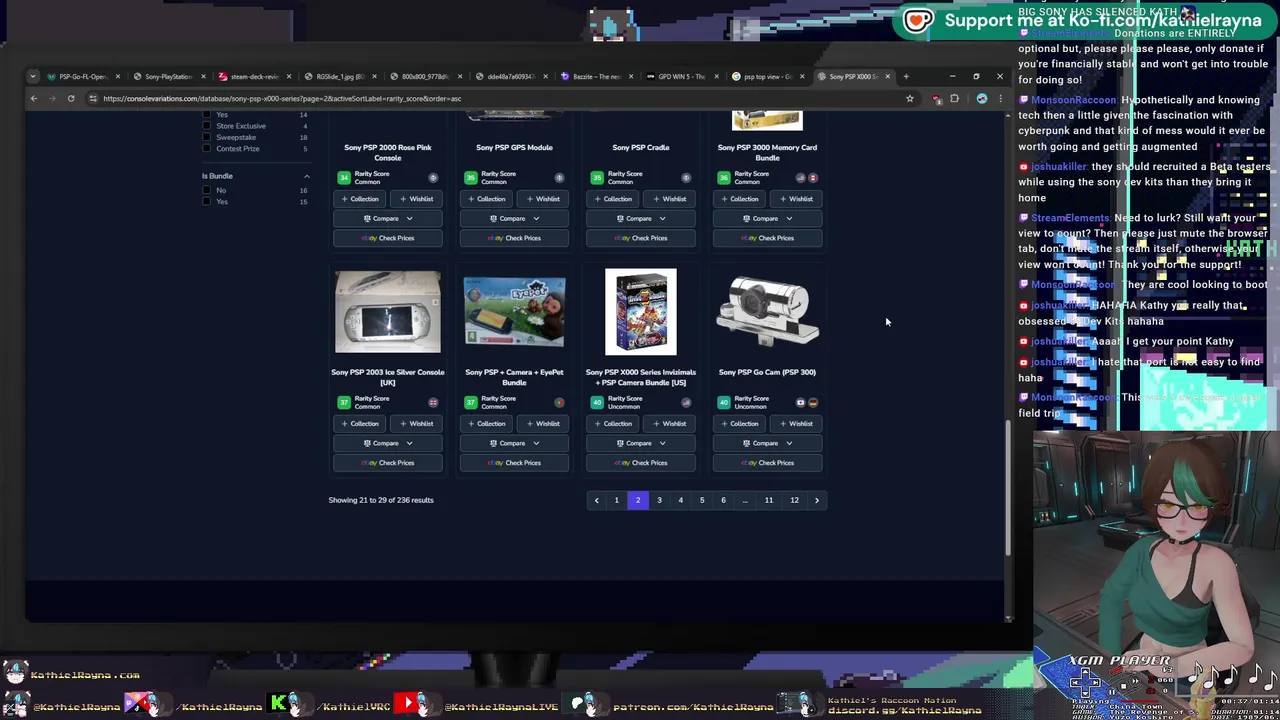
Task: Switch to the psp top view Google tab
Action: tap(766, 76)
